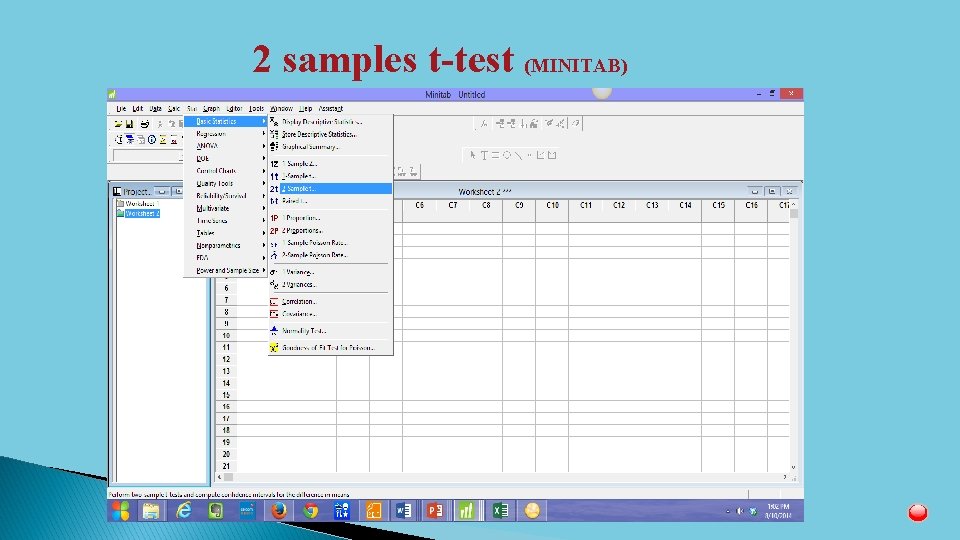Open File Explorer from the taskbar
Screen dimensions: 960x540
(151, 511)
